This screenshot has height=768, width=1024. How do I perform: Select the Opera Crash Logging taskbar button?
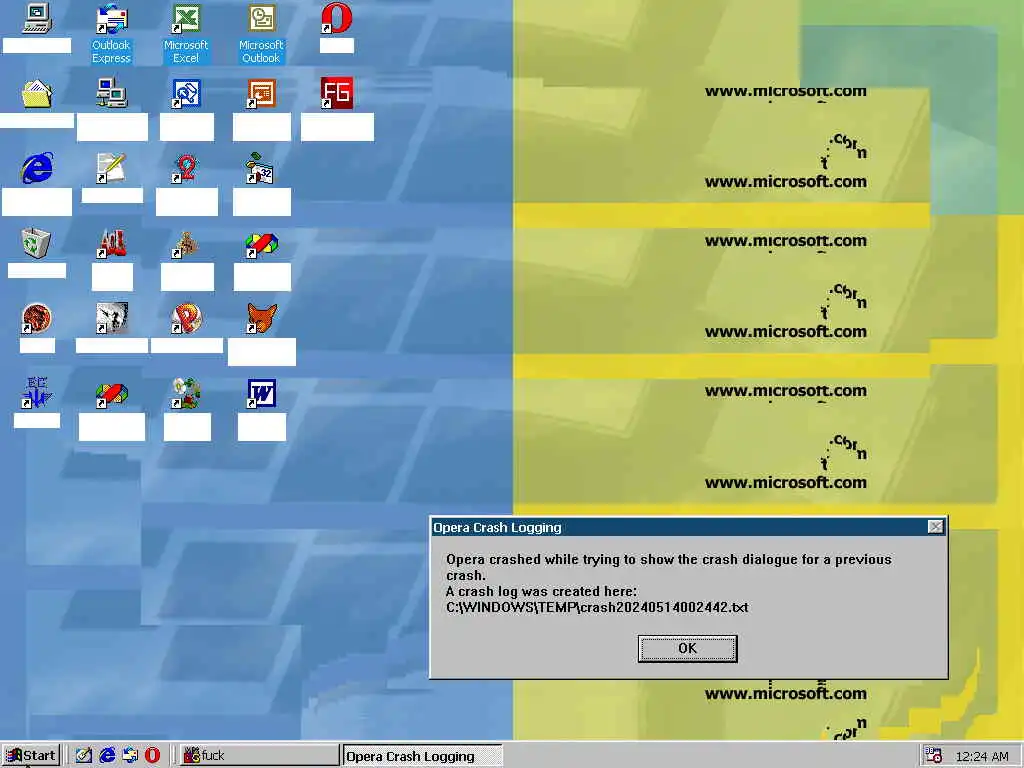422,756
